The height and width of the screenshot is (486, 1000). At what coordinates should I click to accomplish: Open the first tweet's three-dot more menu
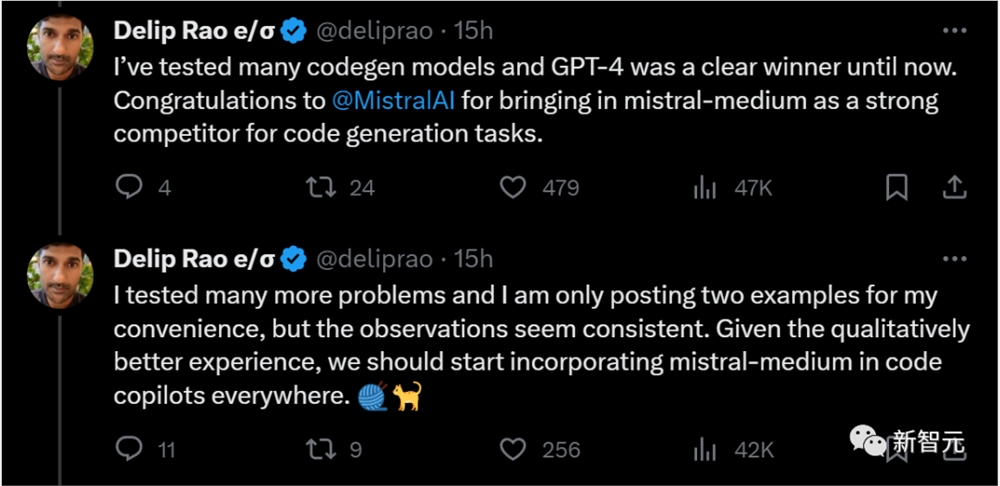(955, 31)
